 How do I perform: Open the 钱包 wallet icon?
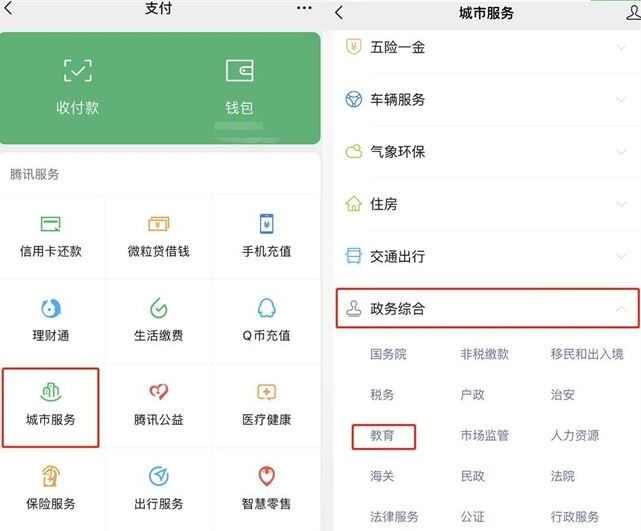click(240, 70)
